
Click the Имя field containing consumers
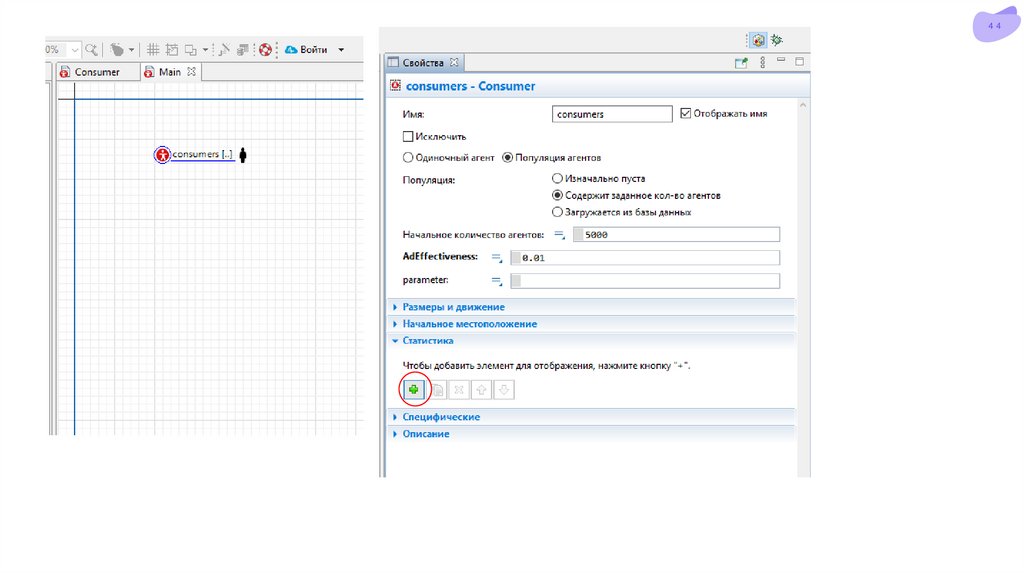pos(612,114)
